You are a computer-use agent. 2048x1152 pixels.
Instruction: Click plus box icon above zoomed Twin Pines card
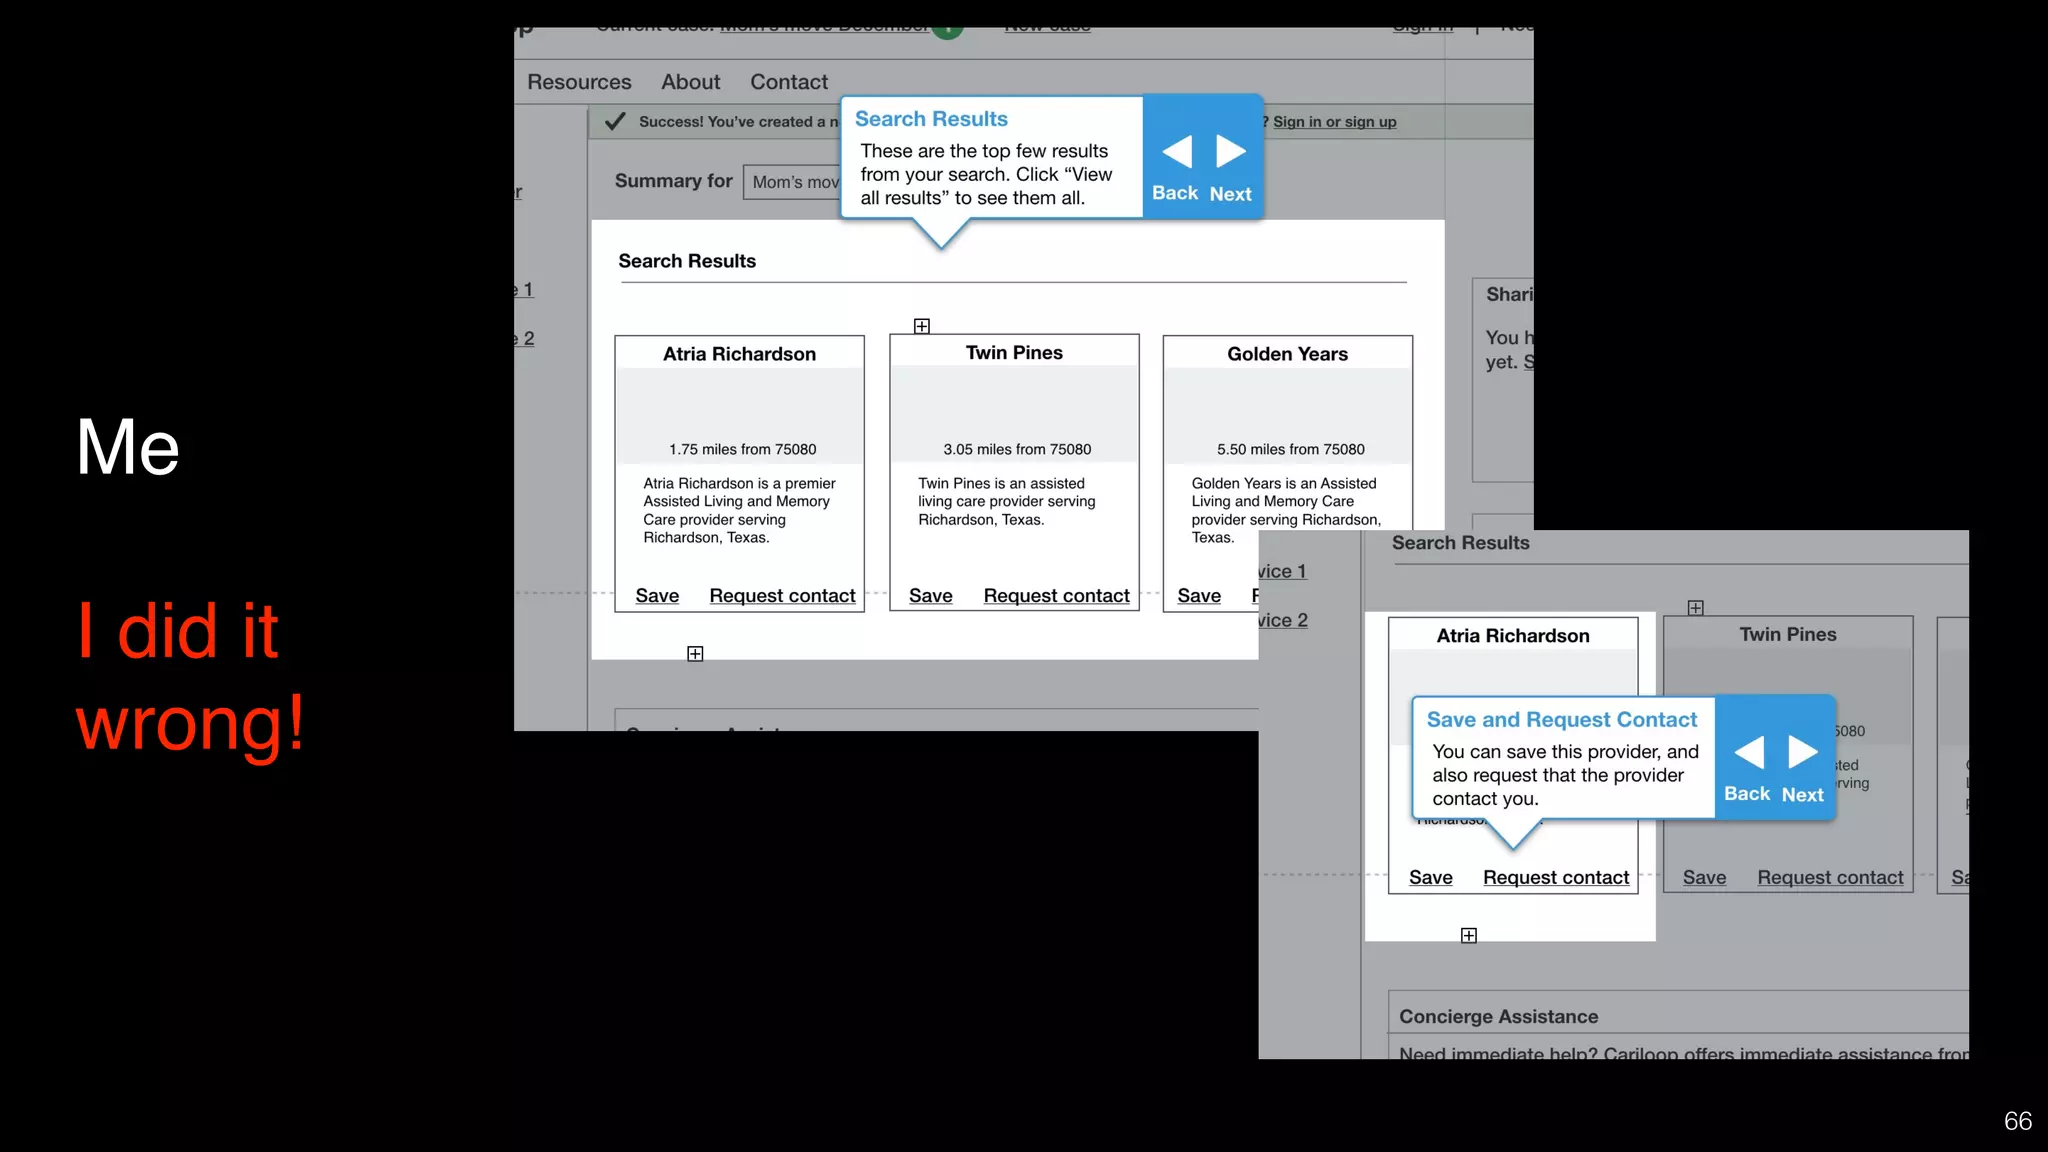pos(1695,608)
